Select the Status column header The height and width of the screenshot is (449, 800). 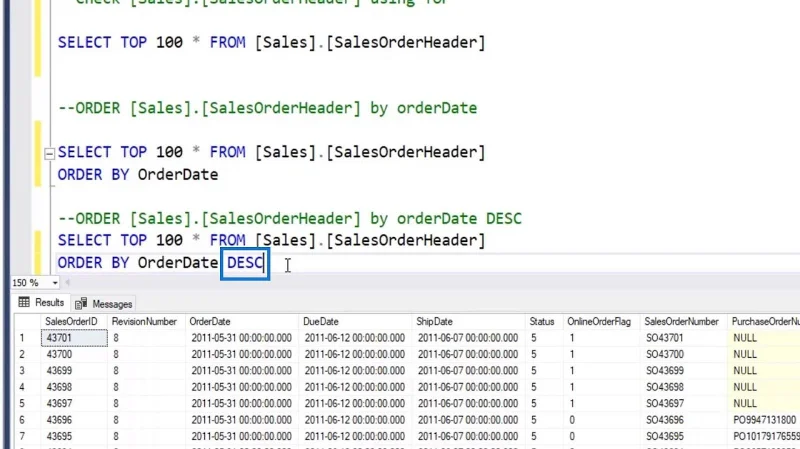click(544, 321)
